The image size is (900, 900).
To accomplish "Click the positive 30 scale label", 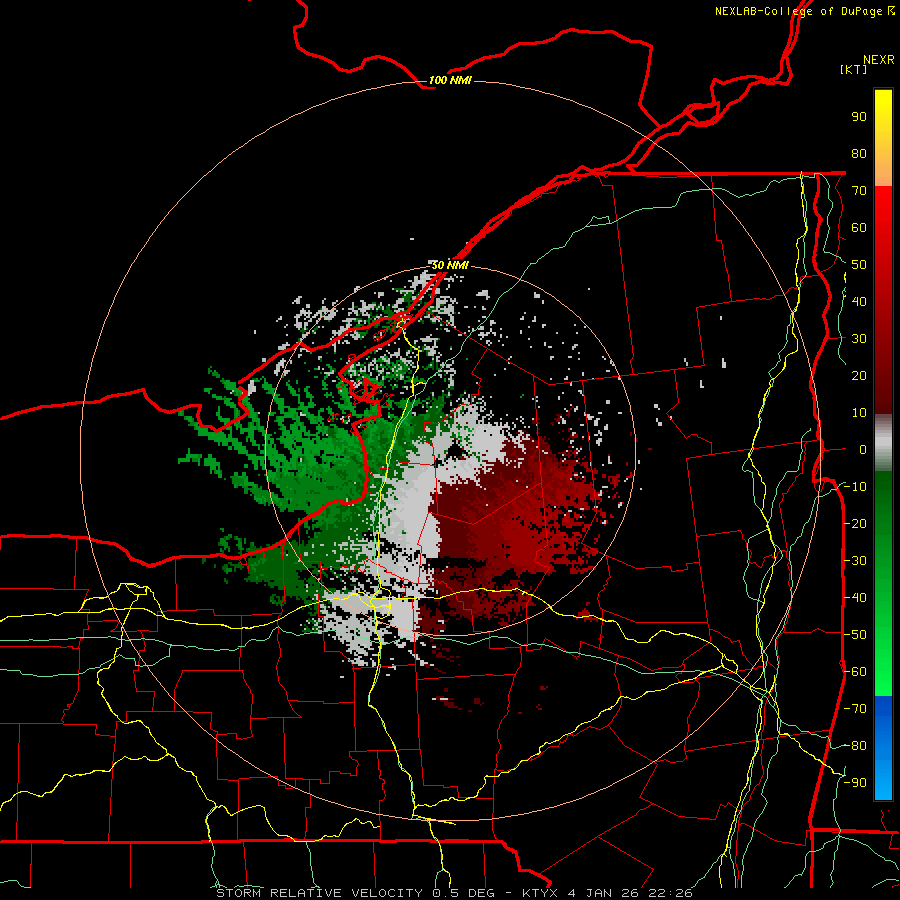I will tap(859, 339).
